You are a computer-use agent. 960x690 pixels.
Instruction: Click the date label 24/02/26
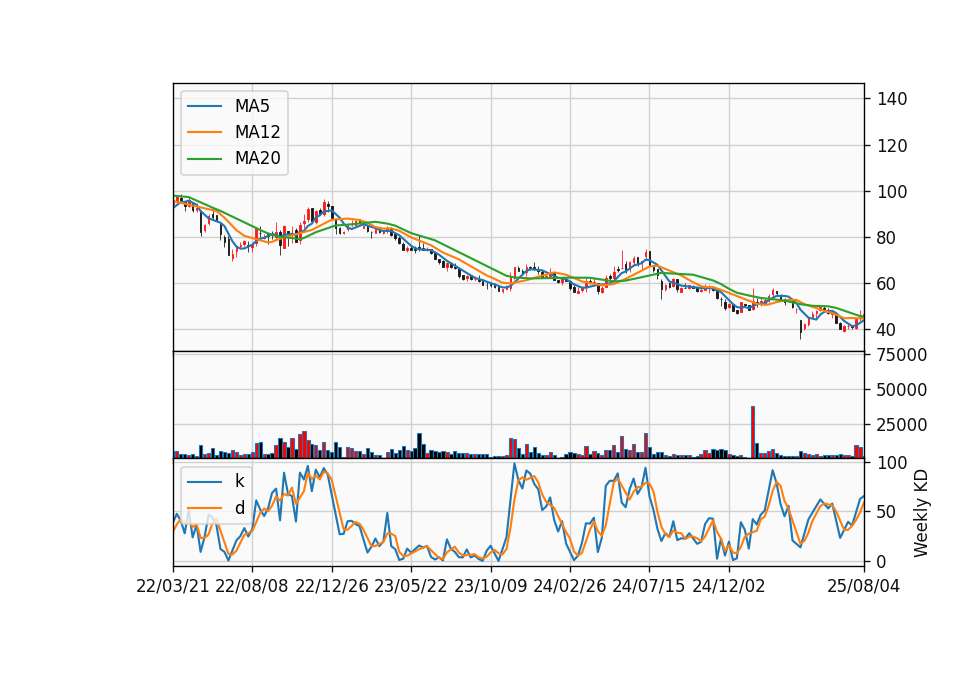tap(569, 586)
